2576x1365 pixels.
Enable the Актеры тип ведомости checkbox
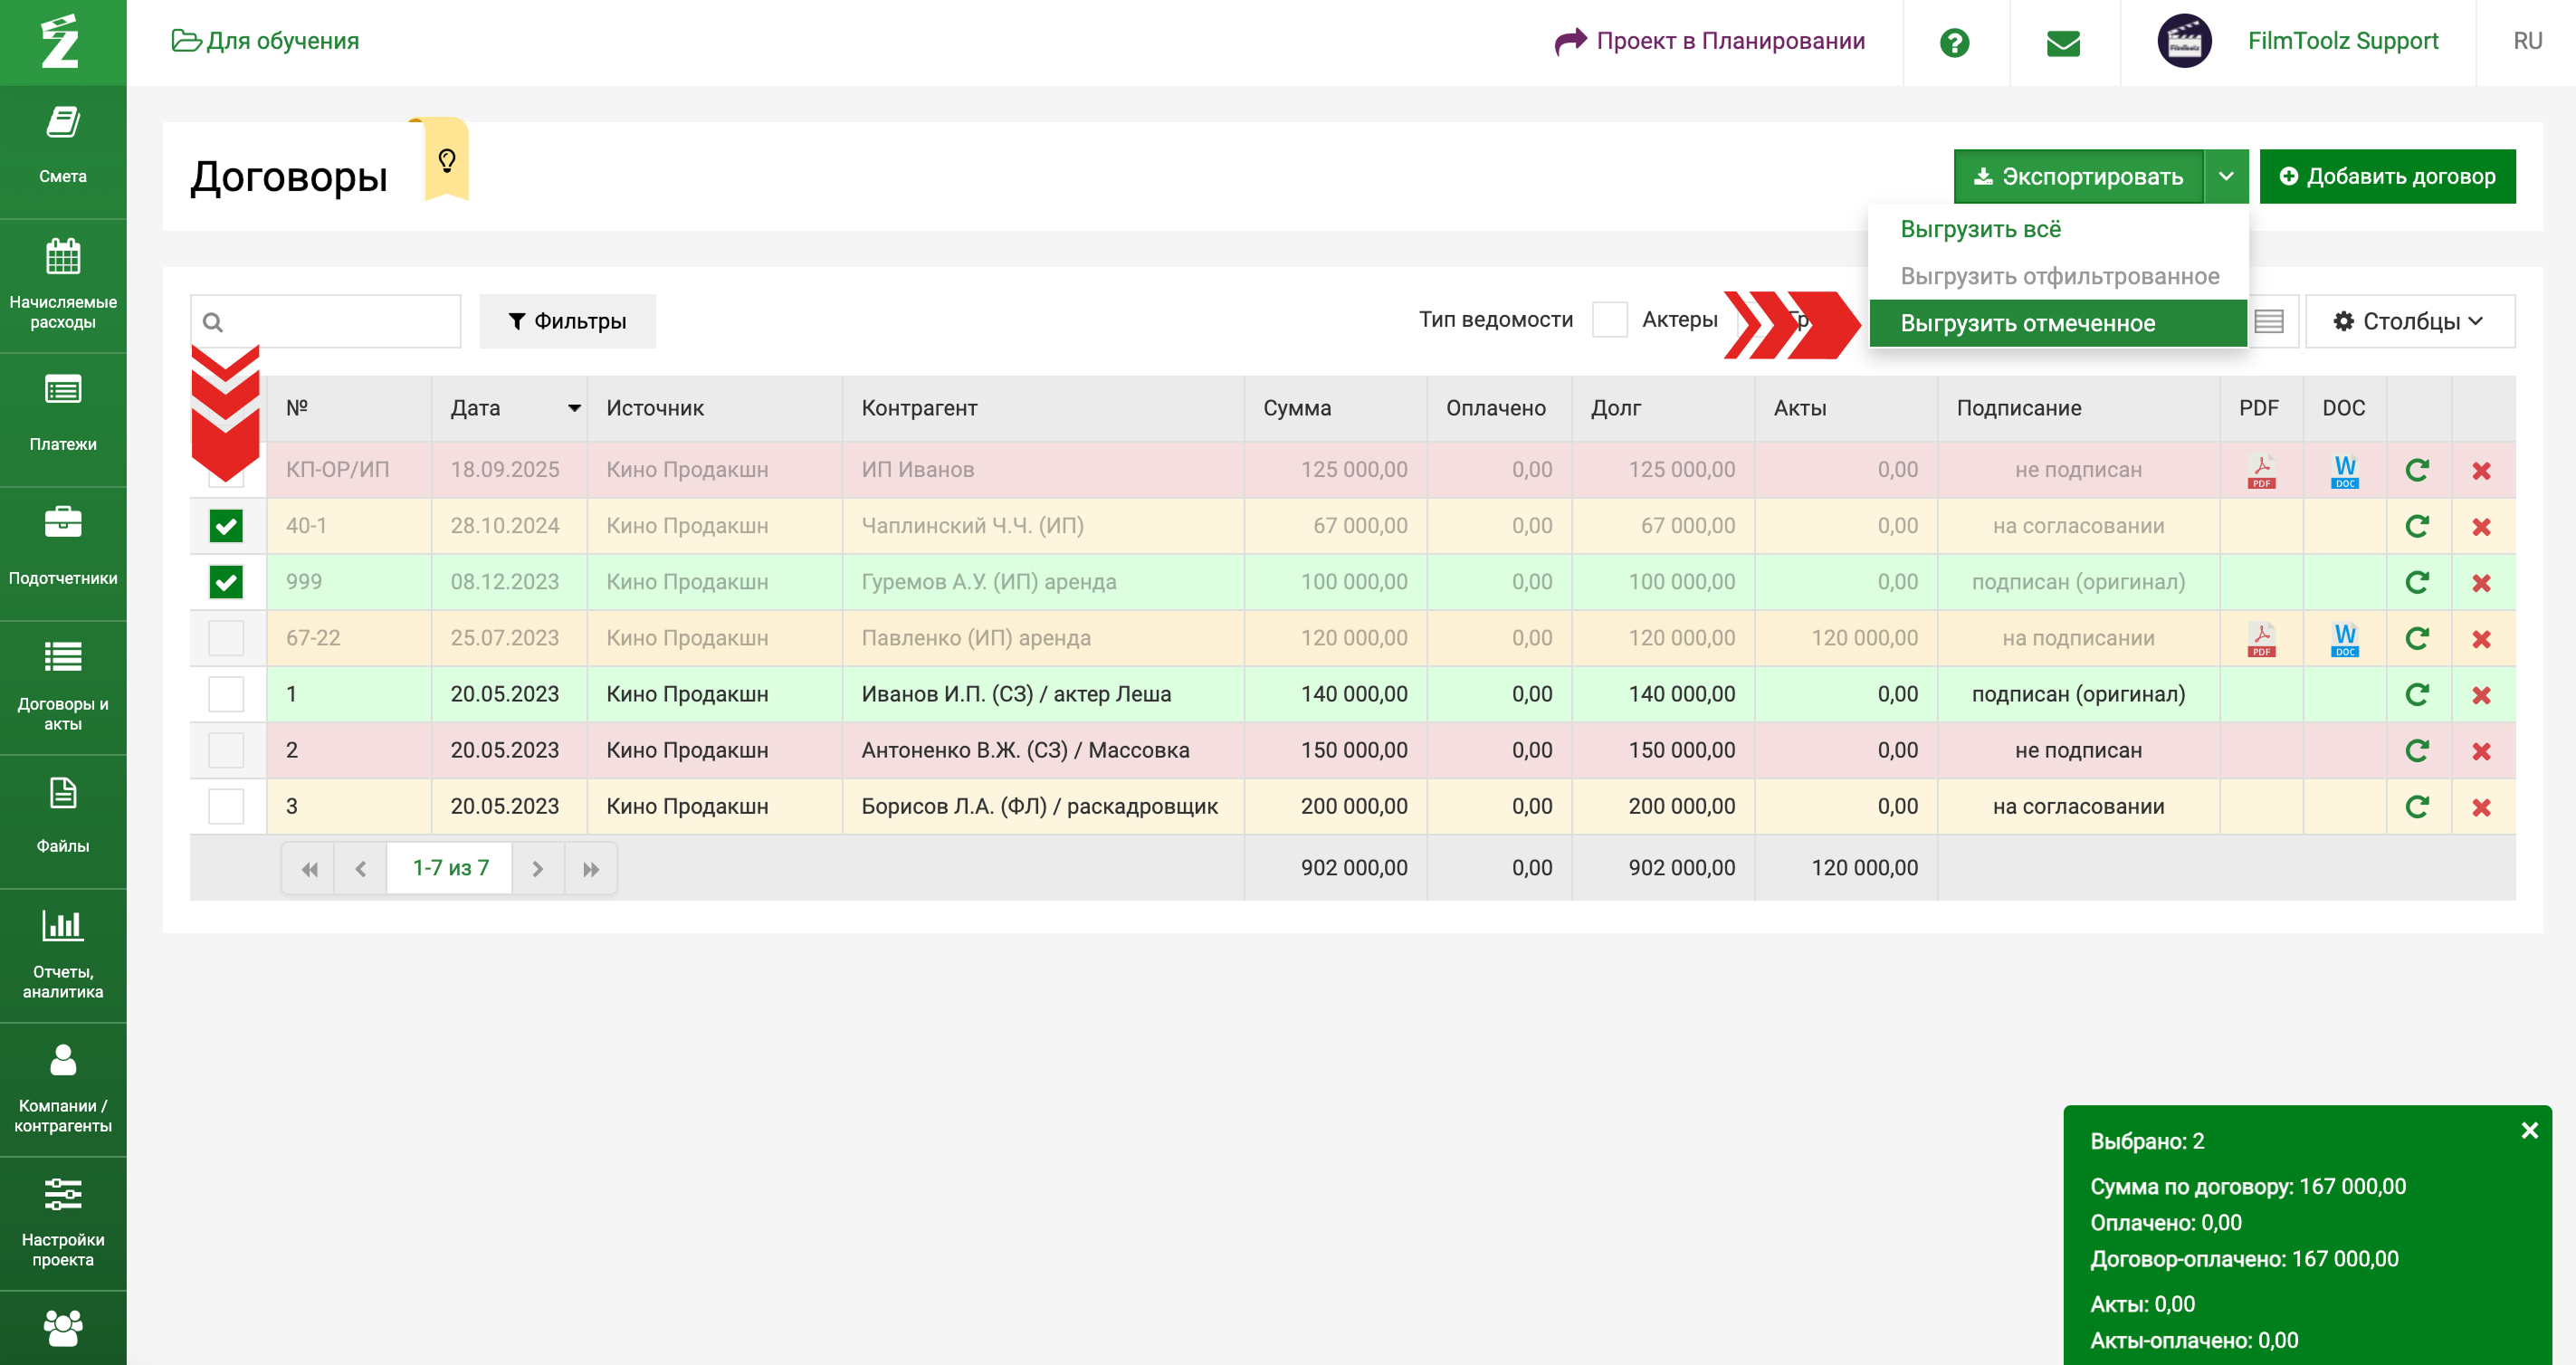(1609, 320)
